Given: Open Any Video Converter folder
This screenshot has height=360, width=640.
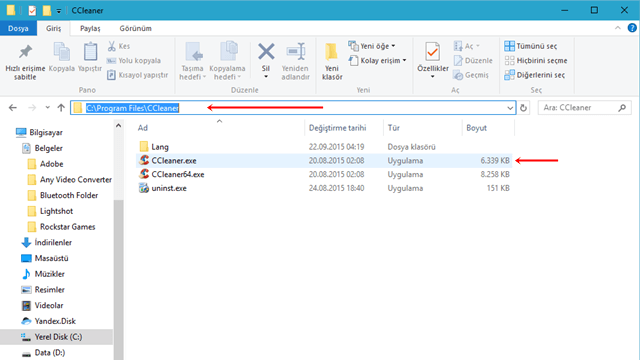Looking at the screenshot, I should pos(76,180).
